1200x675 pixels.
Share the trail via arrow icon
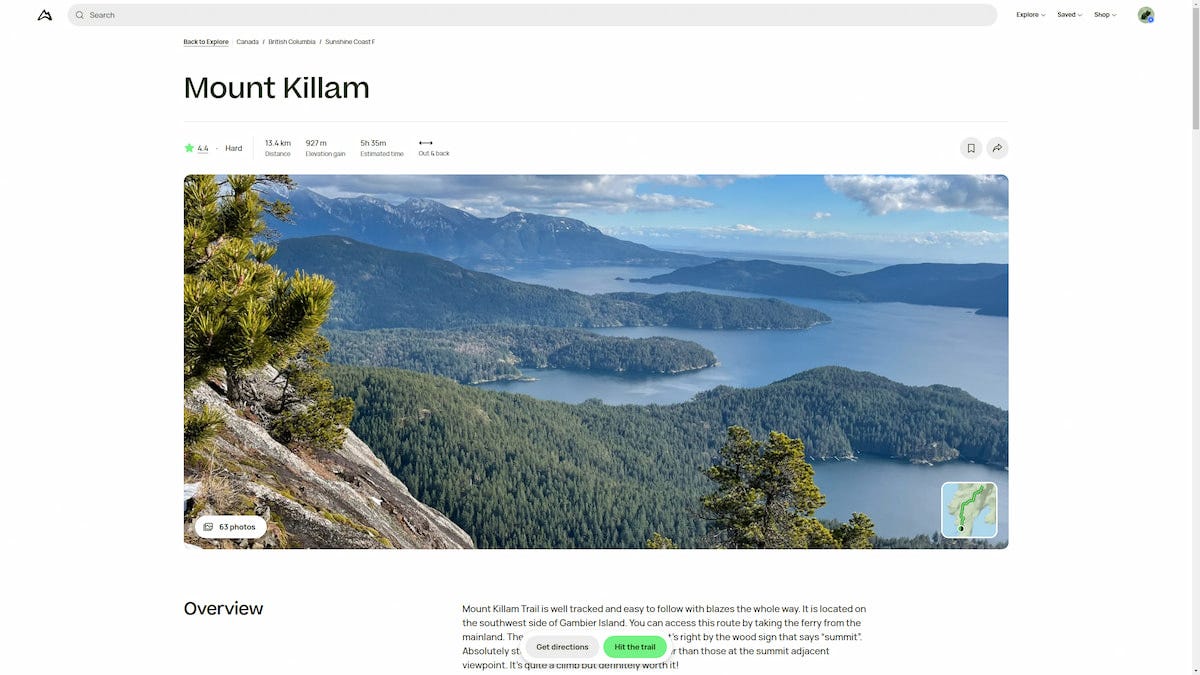(x=997, y=148)
